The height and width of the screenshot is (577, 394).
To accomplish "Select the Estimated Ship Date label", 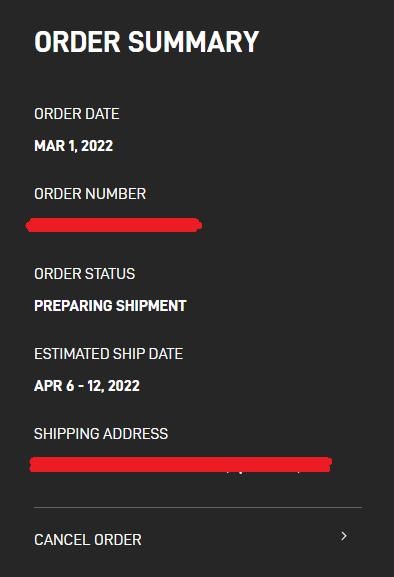I will [109, 354].
